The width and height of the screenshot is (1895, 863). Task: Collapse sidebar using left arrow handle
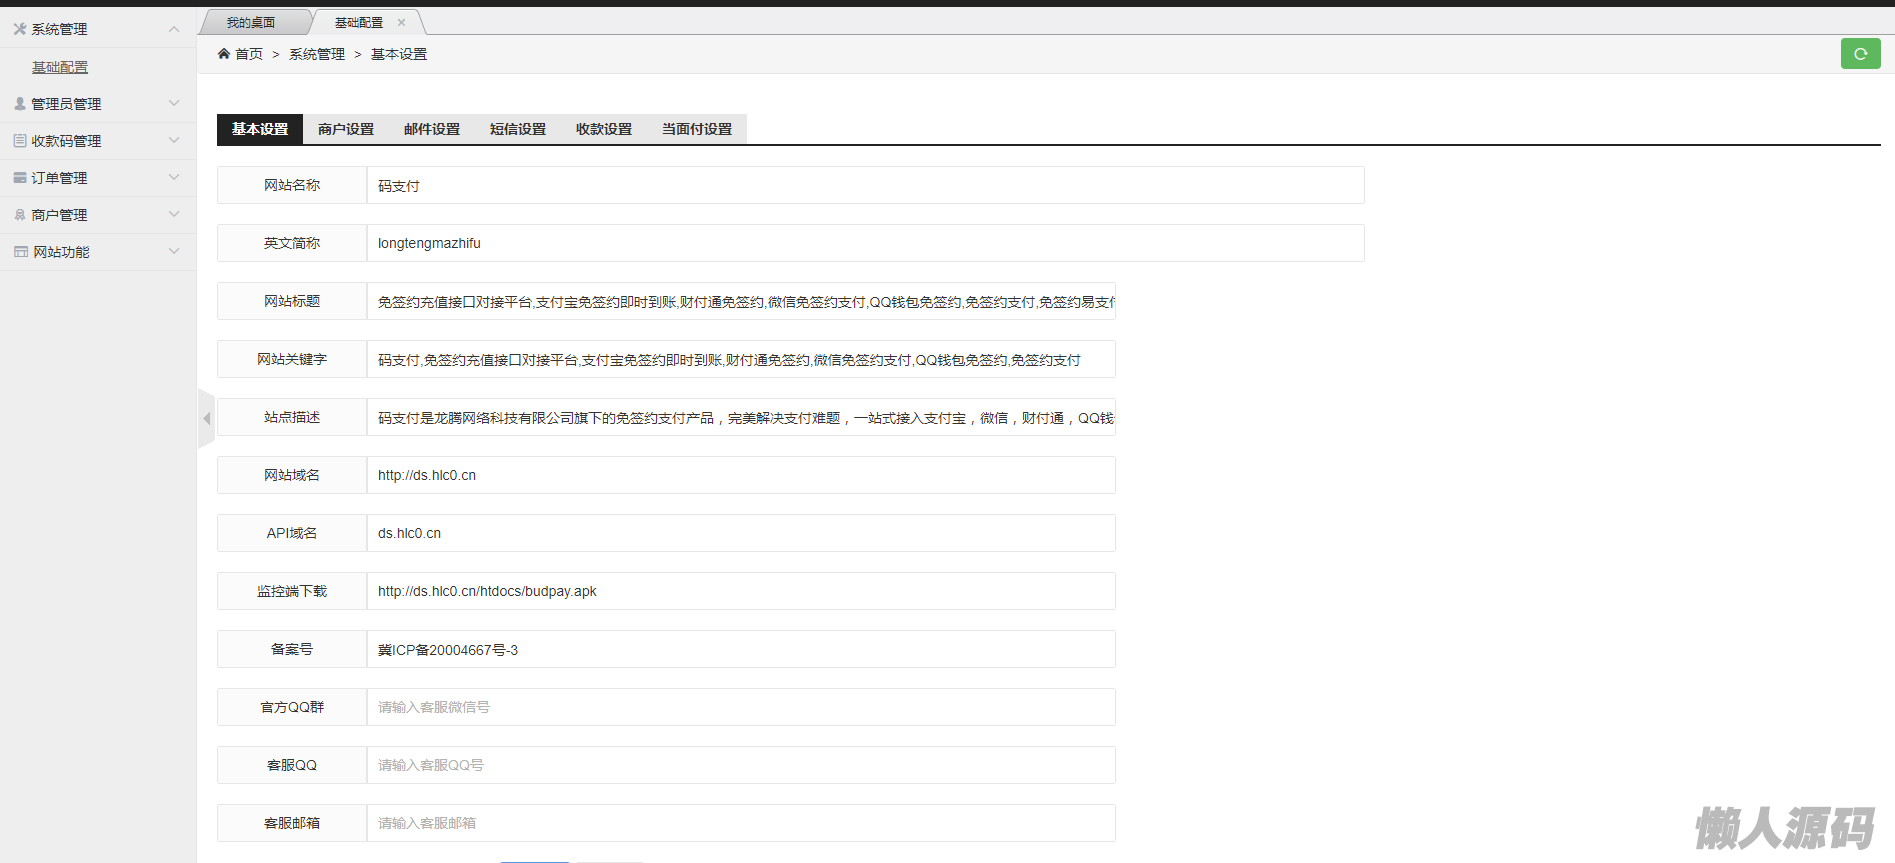[206, 418]
